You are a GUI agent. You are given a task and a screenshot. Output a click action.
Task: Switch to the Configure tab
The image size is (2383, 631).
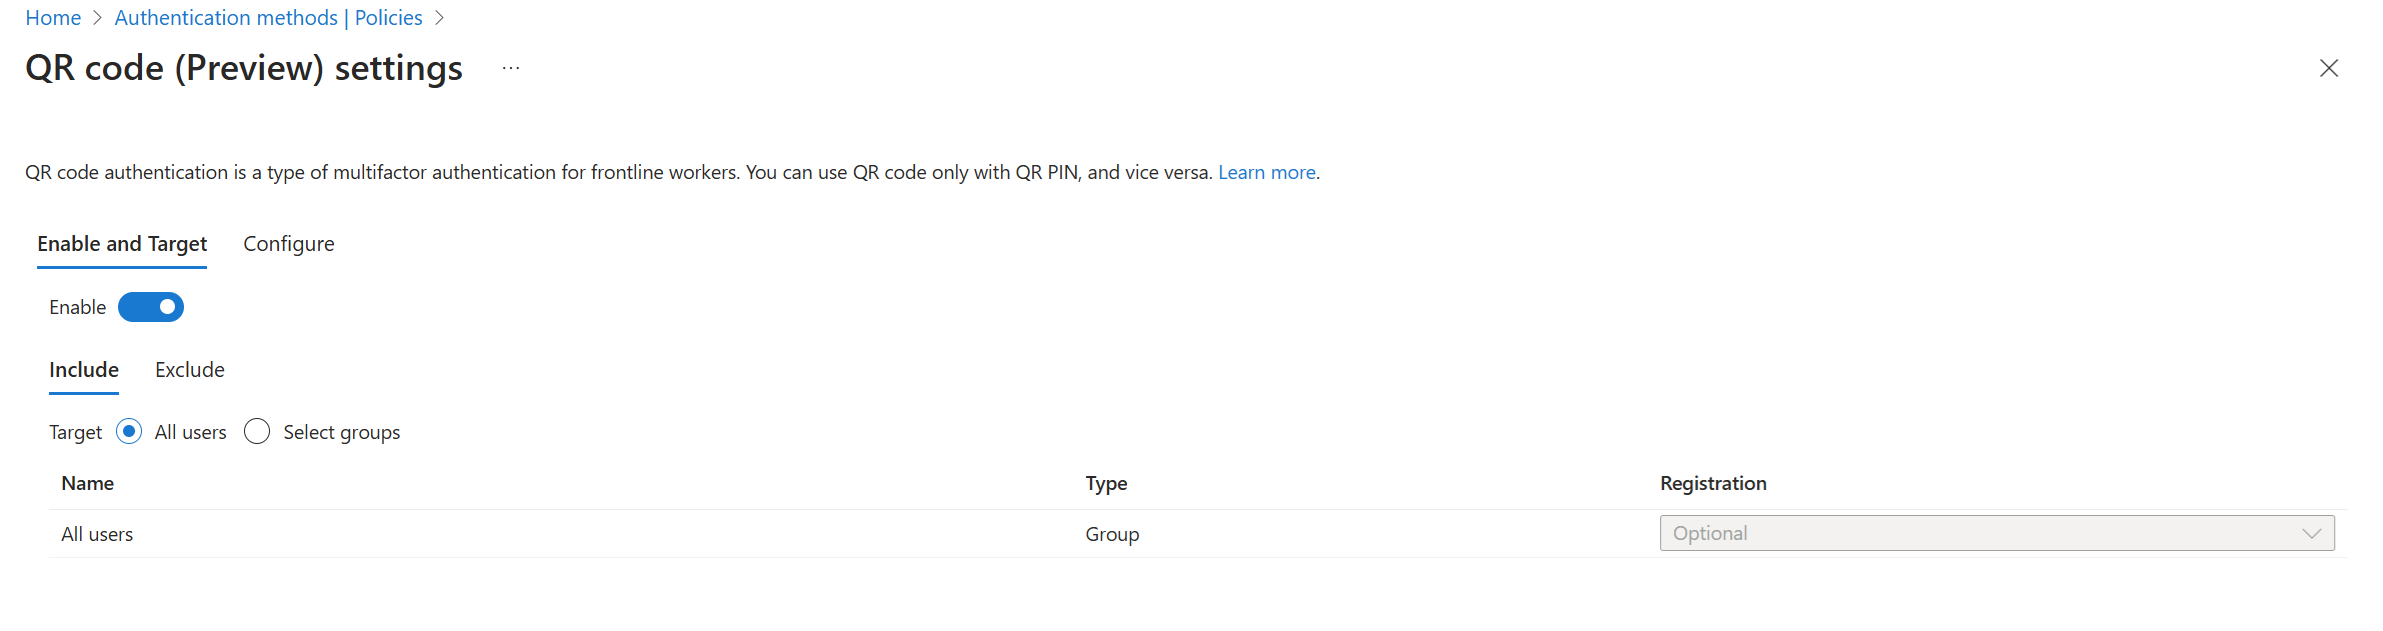pyautogui.click(x=288, y=243)
